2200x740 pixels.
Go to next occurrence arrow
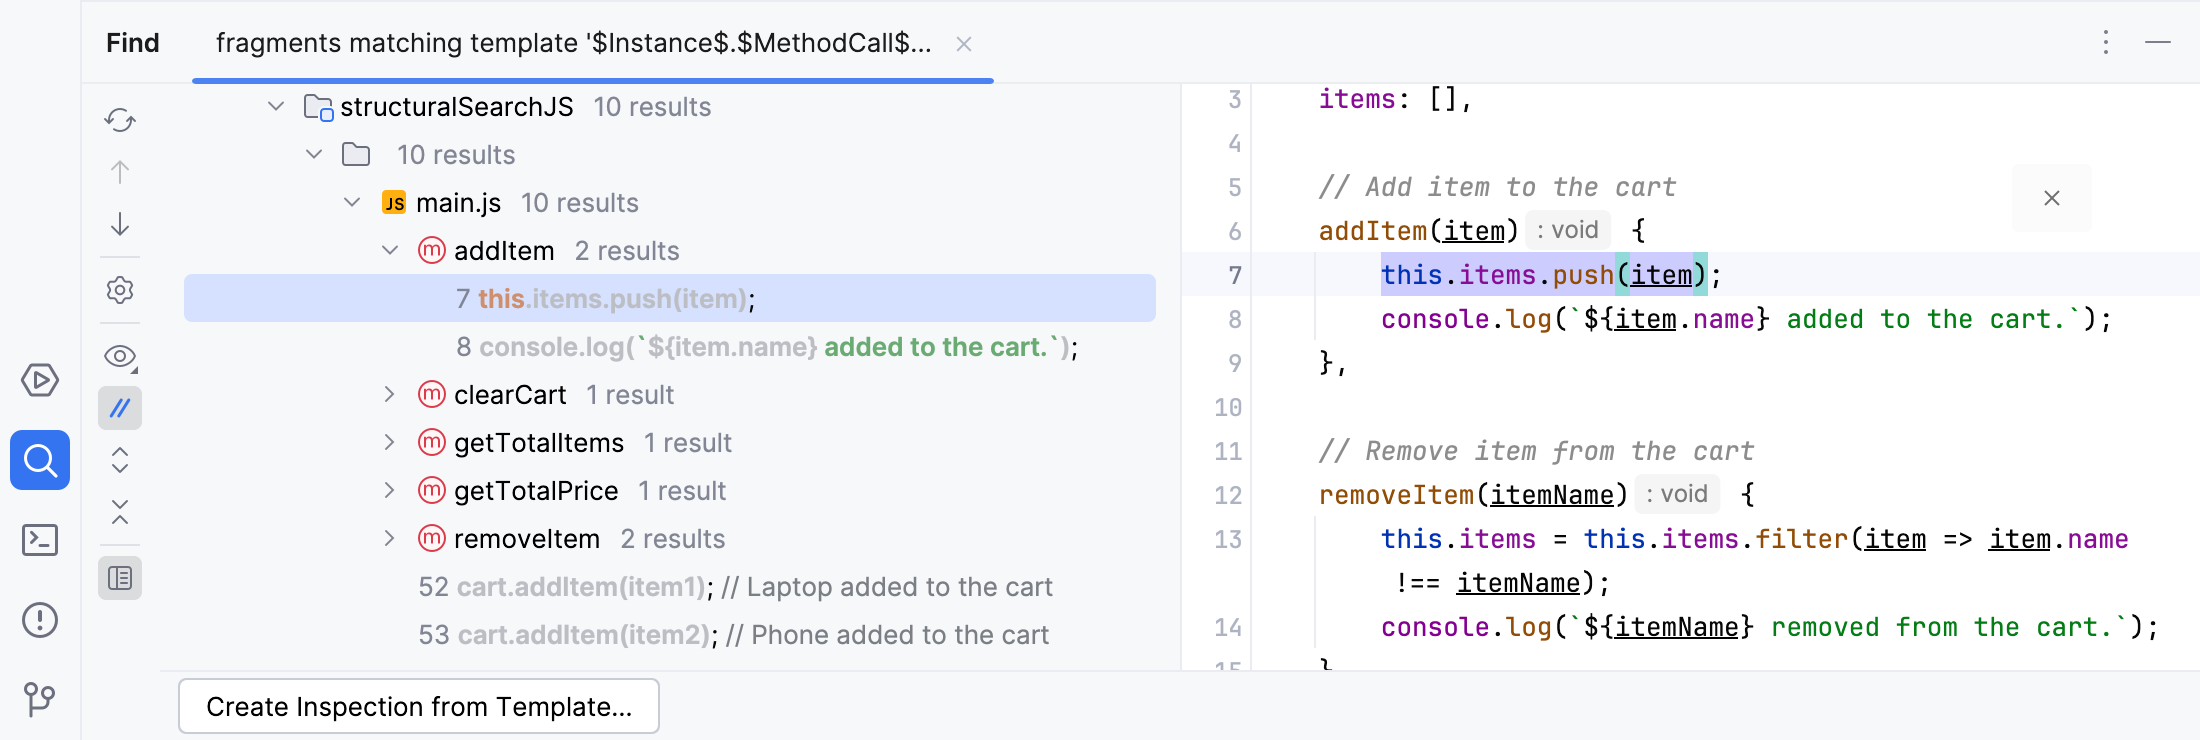120,224
